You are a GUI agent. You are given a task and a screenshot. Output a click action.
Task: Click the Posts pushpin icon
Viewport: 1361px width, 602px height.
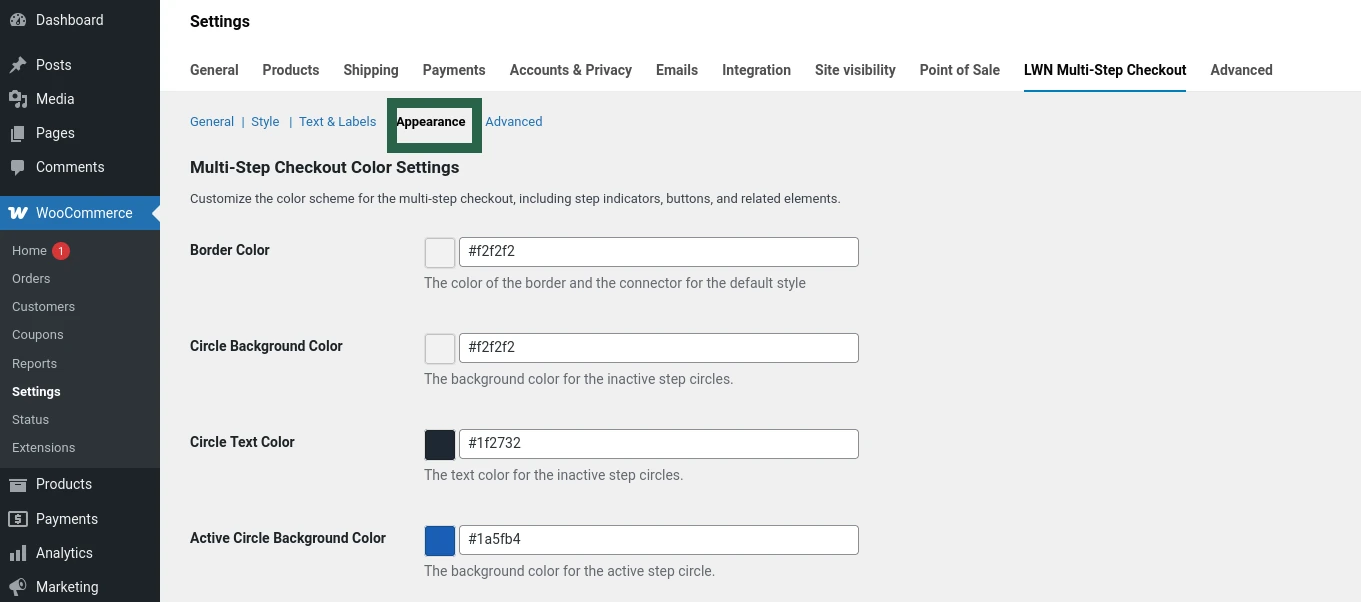tap(18, 65)
